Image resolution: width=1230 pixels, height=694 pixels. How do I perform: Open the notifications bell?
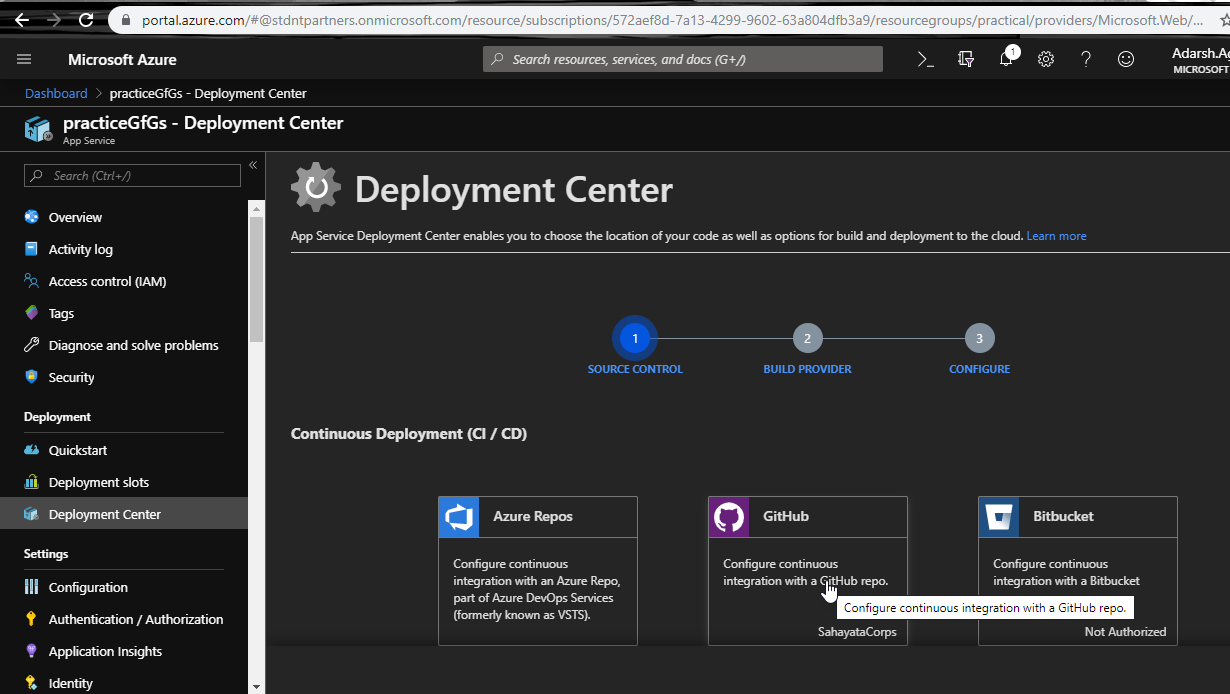pyautogui.click(x=1006, y=59)
